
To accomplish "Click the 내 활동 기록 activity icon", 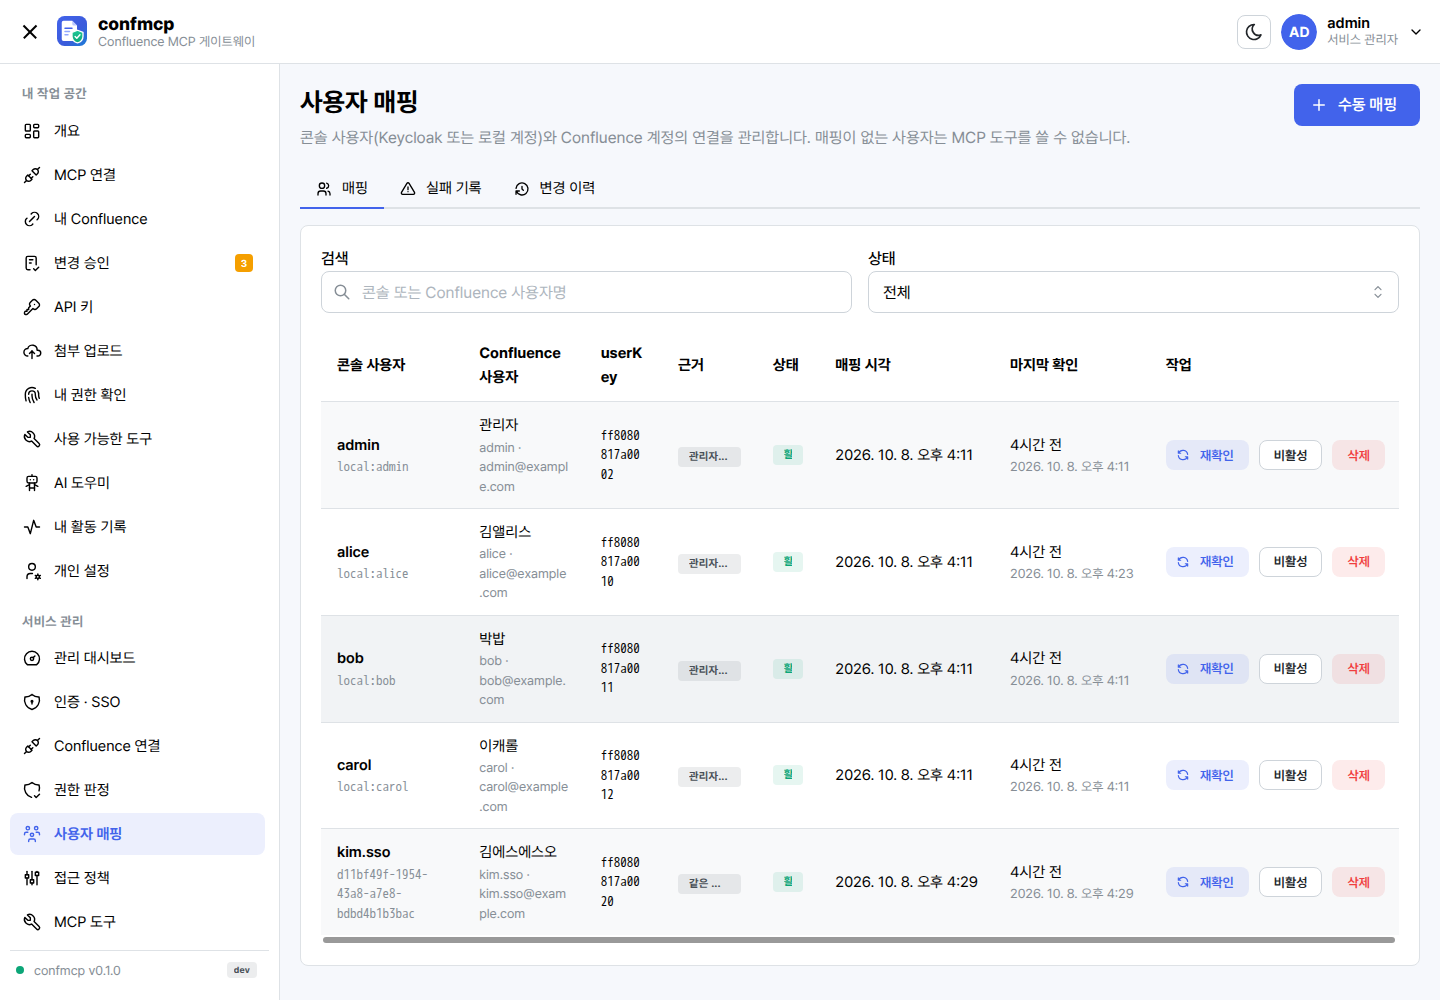I will 32,527.
